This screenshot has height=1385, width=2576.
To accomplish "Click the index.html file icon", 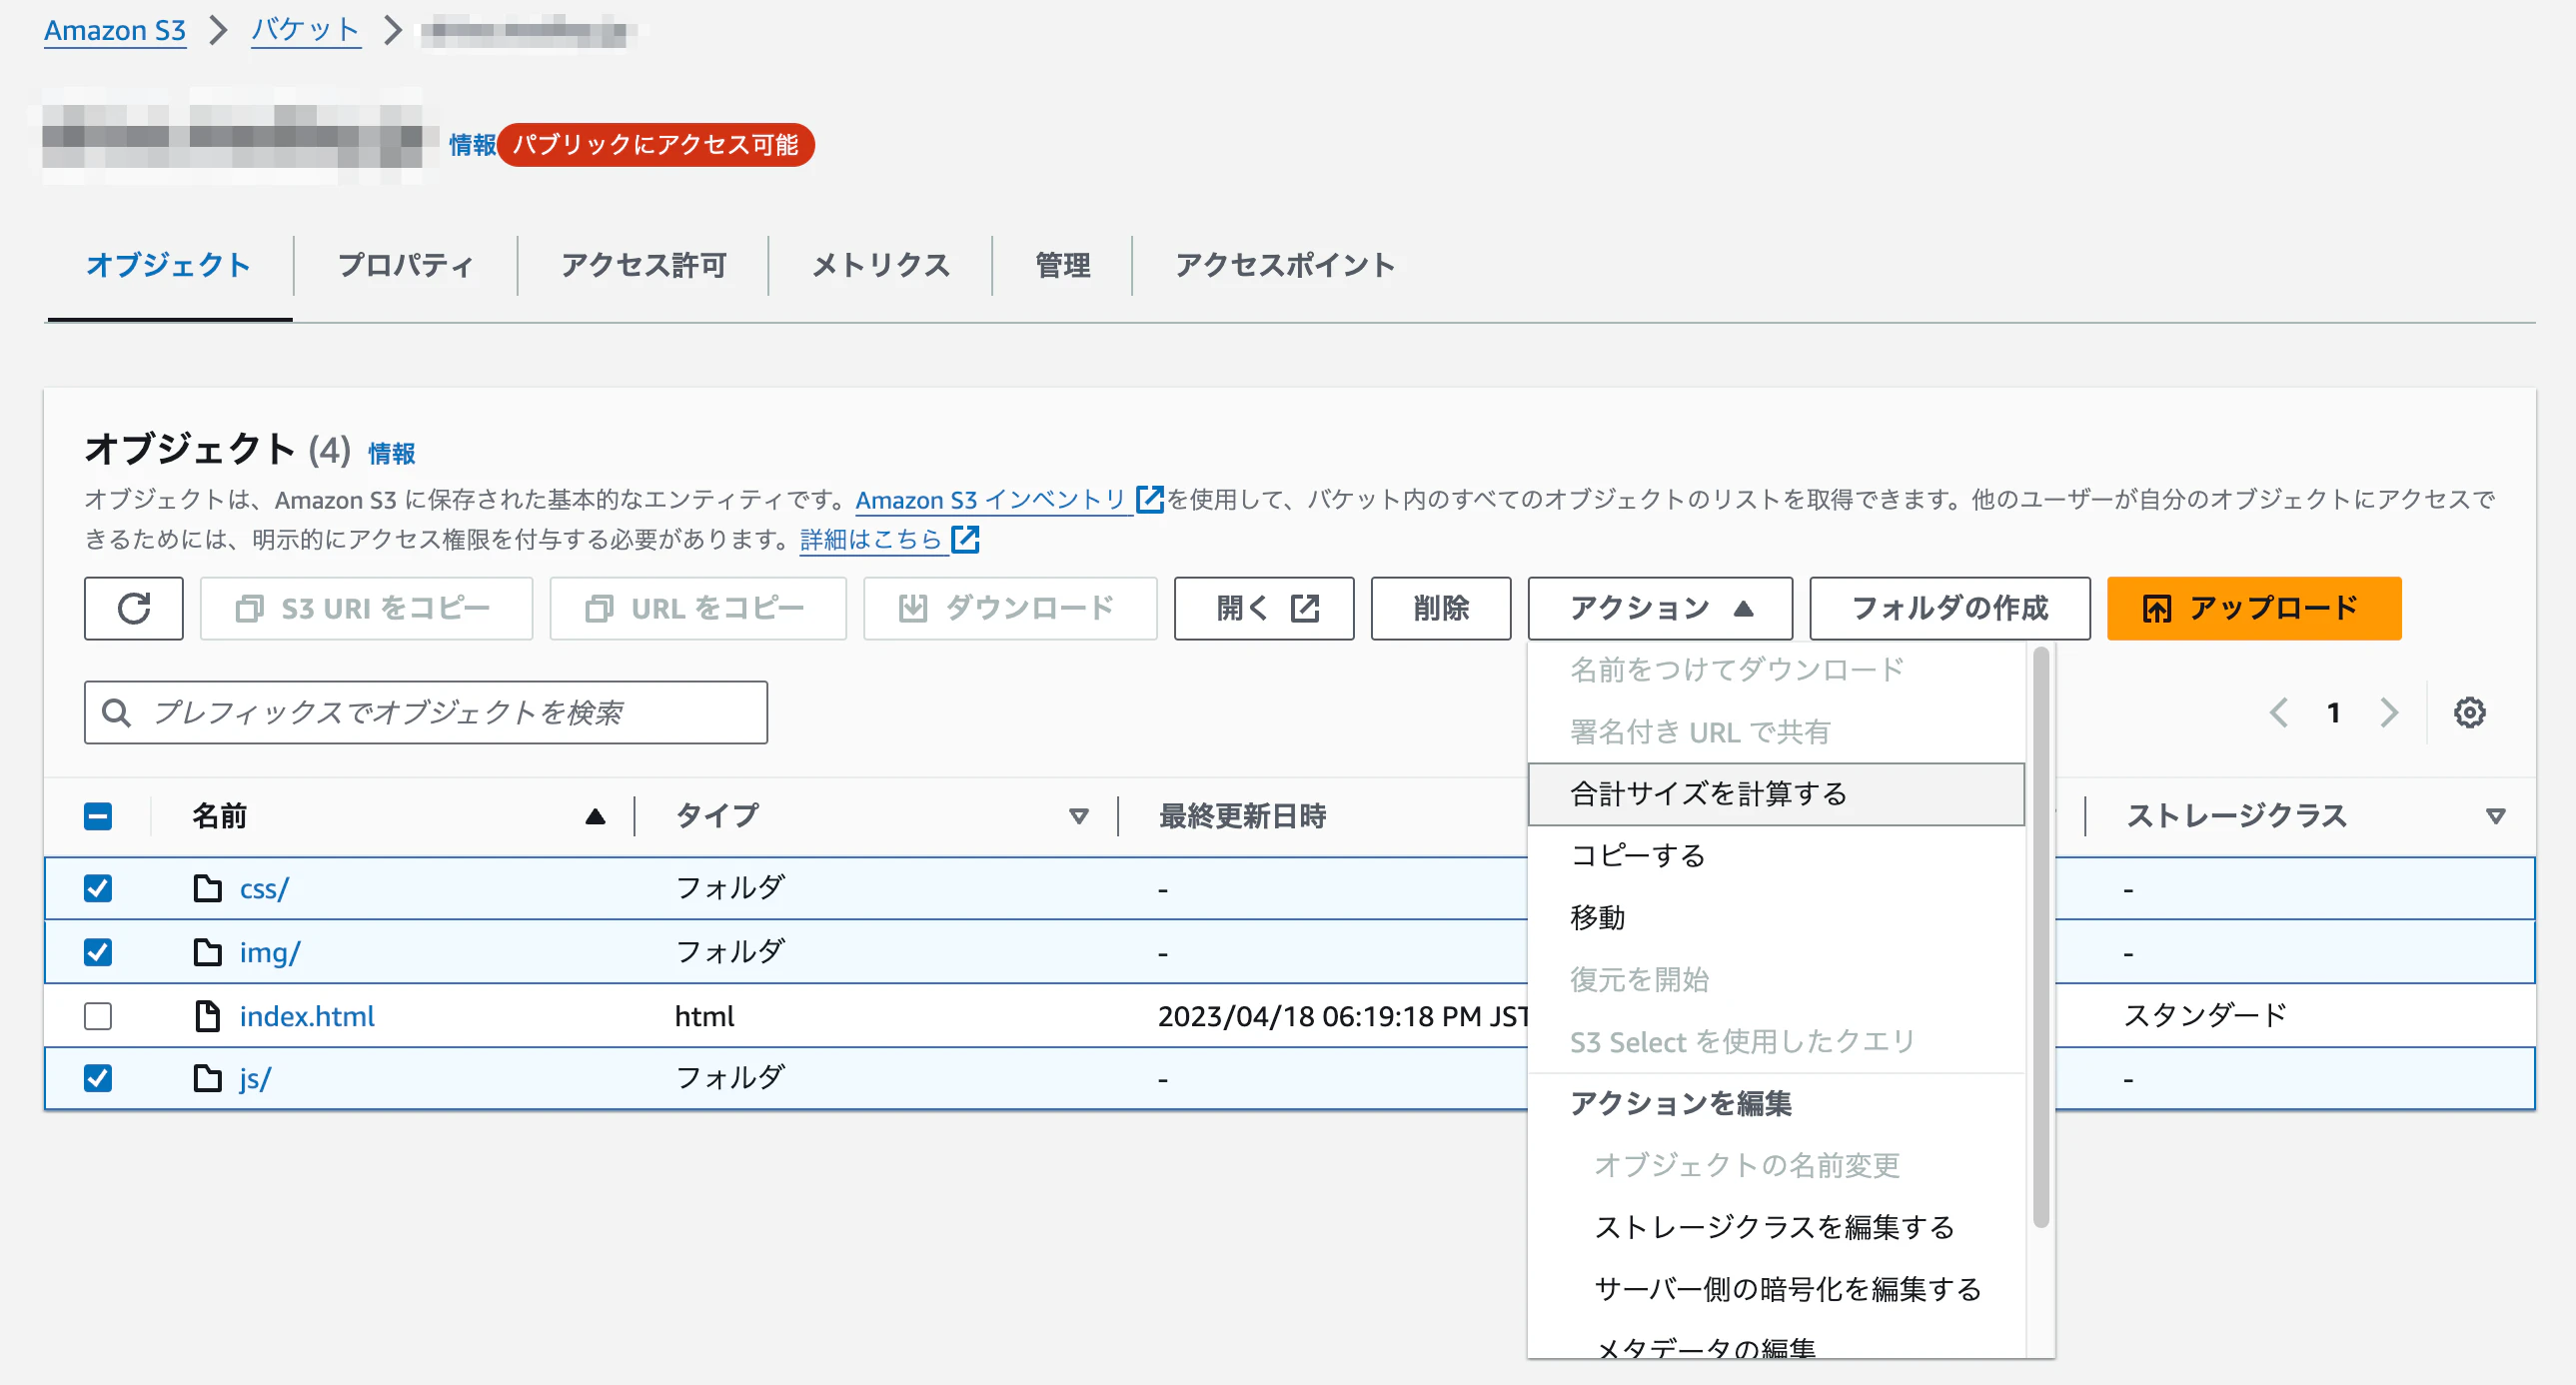I will click(207, 1015).
